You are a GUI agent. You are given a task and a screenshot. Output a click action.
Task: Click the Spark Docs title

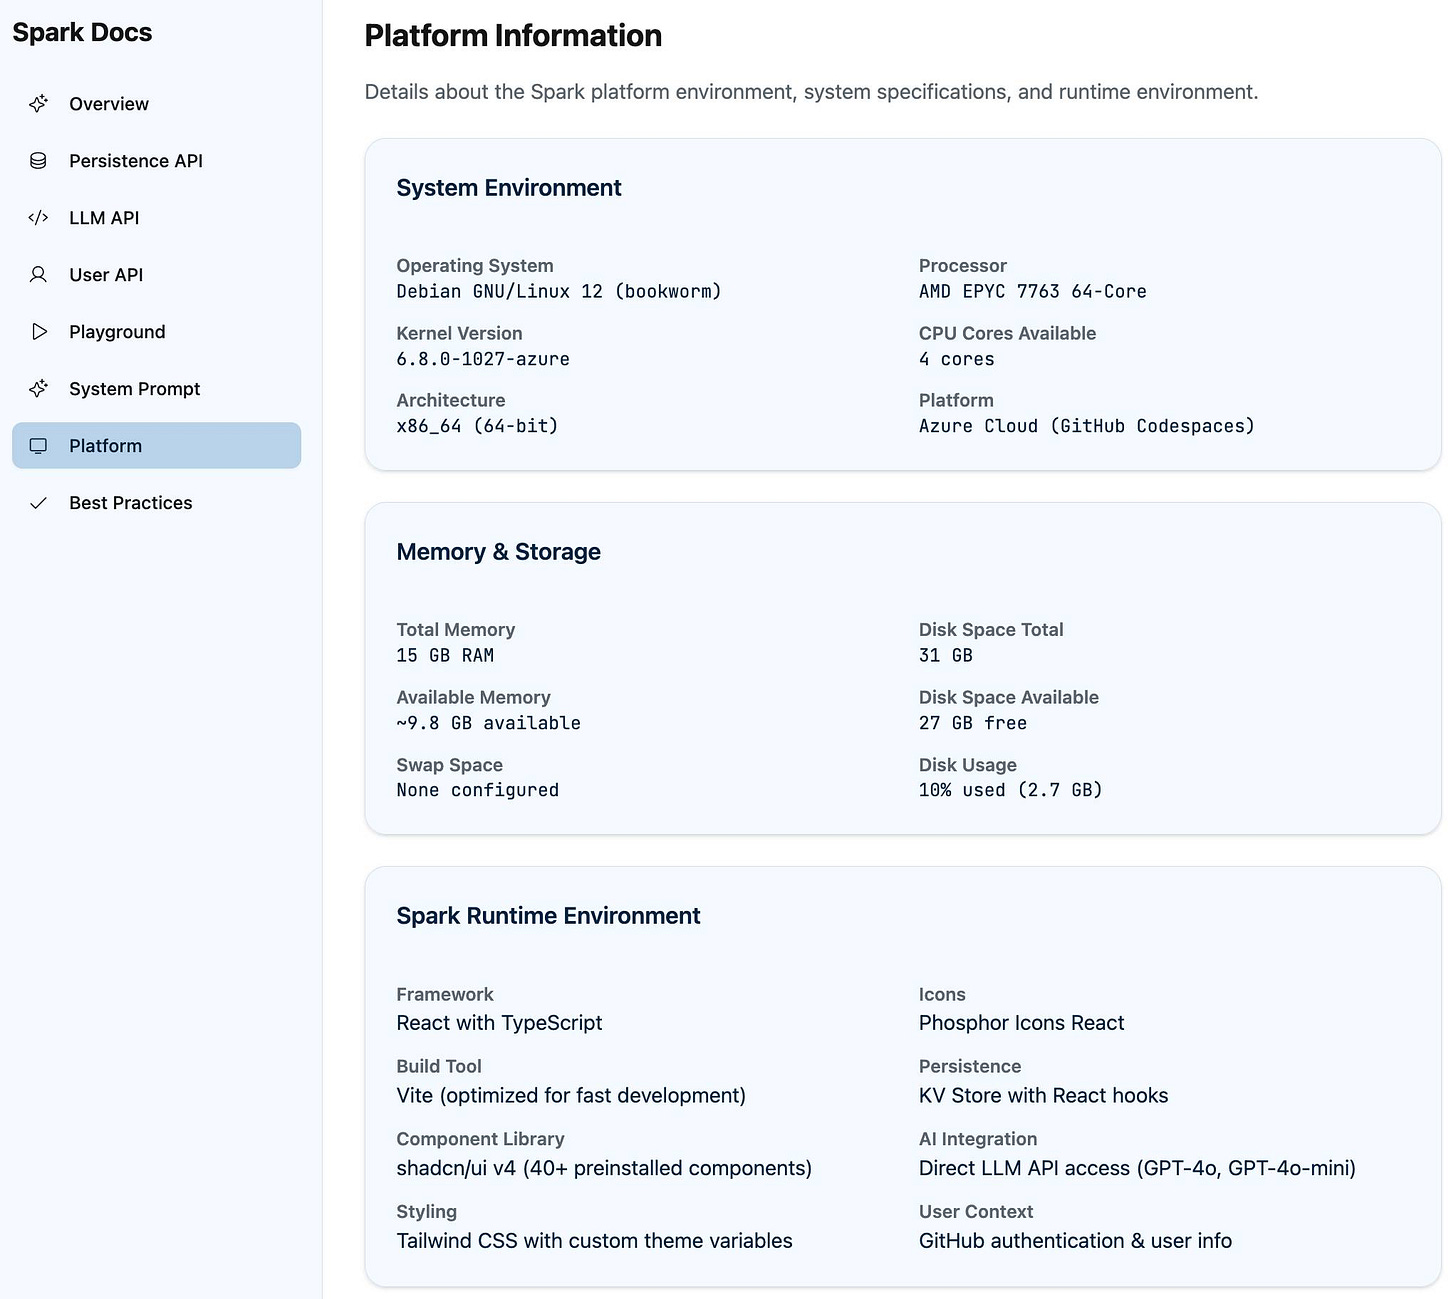click(x=83, y=32)
